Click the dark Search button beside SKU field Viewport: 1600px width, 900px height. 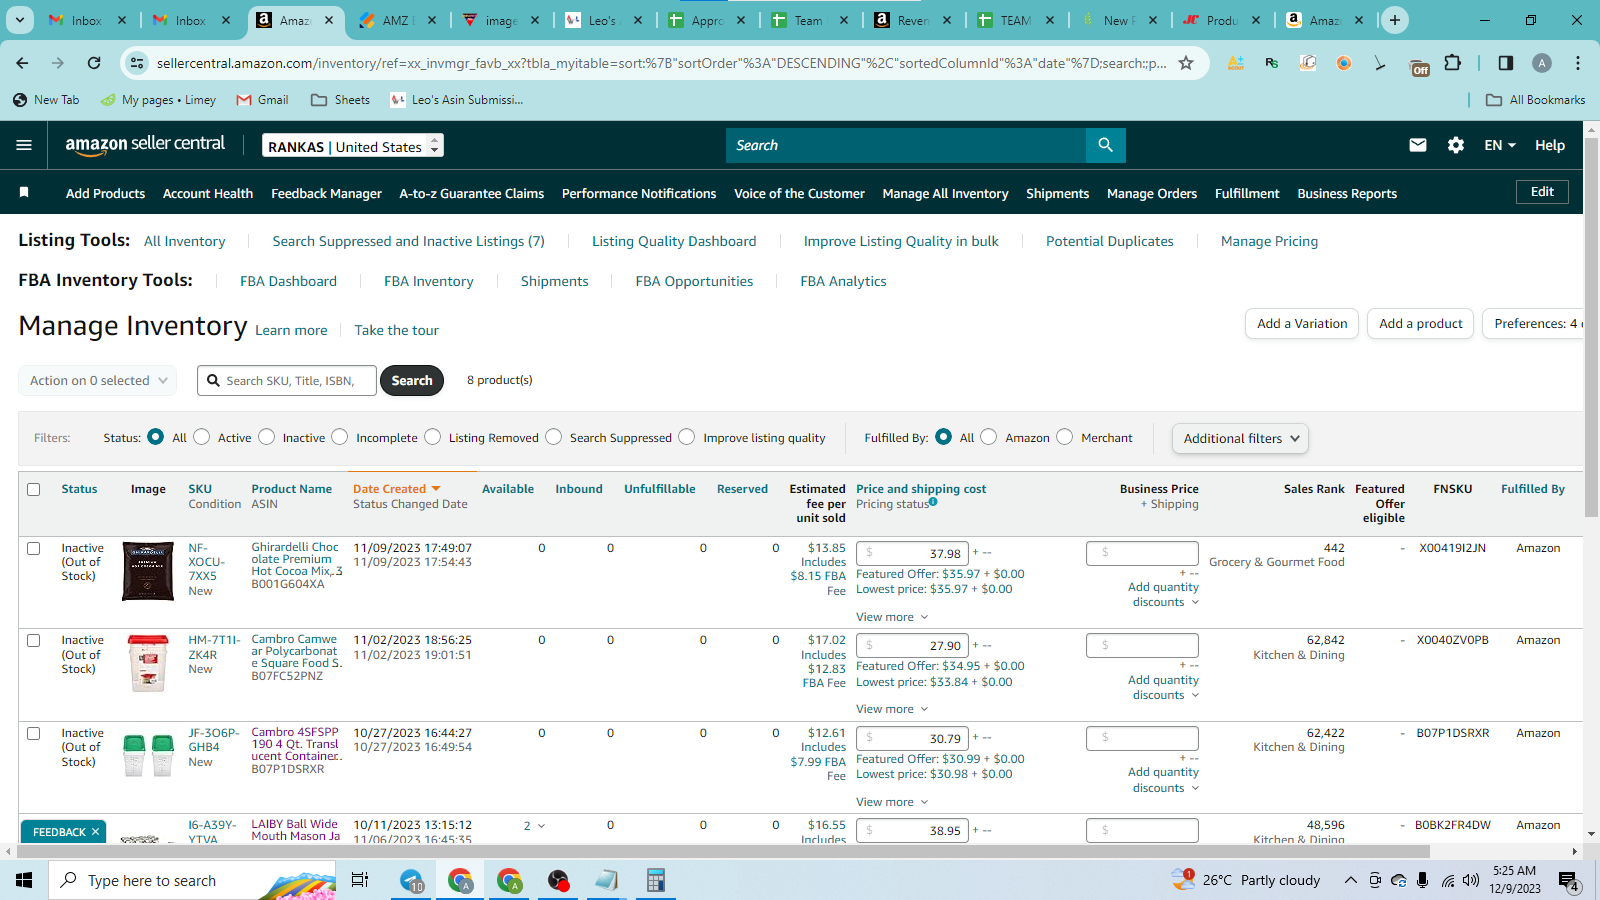click(x=412, y=381)
